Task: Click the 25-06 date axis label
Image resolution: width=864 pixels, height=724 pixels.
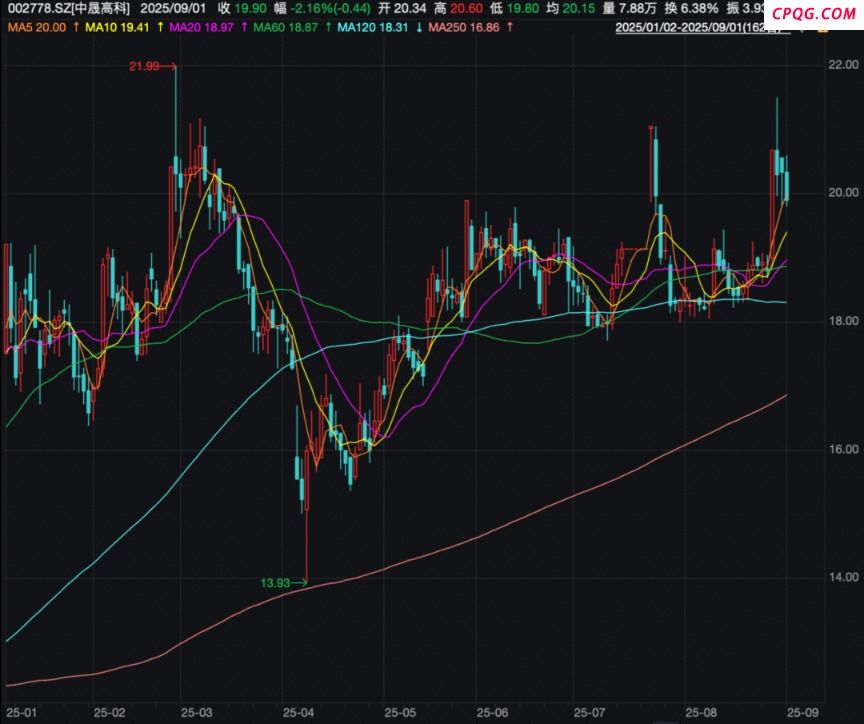Action: pos(492,712)
